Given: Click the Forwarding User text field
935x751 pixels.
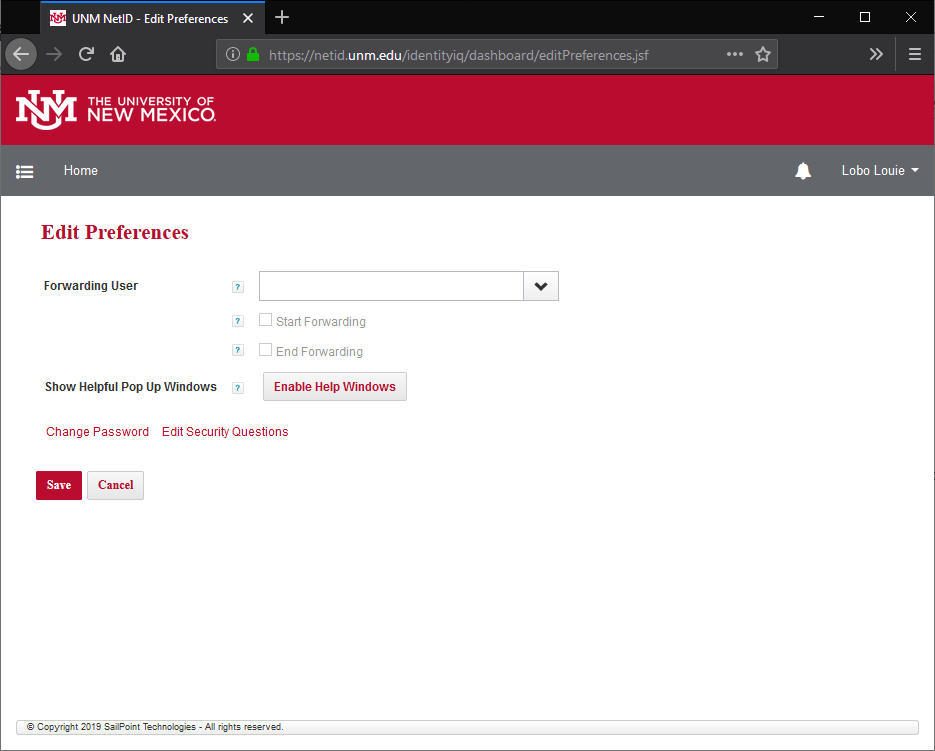Looking at the screenshot, I should pos(391,286).
